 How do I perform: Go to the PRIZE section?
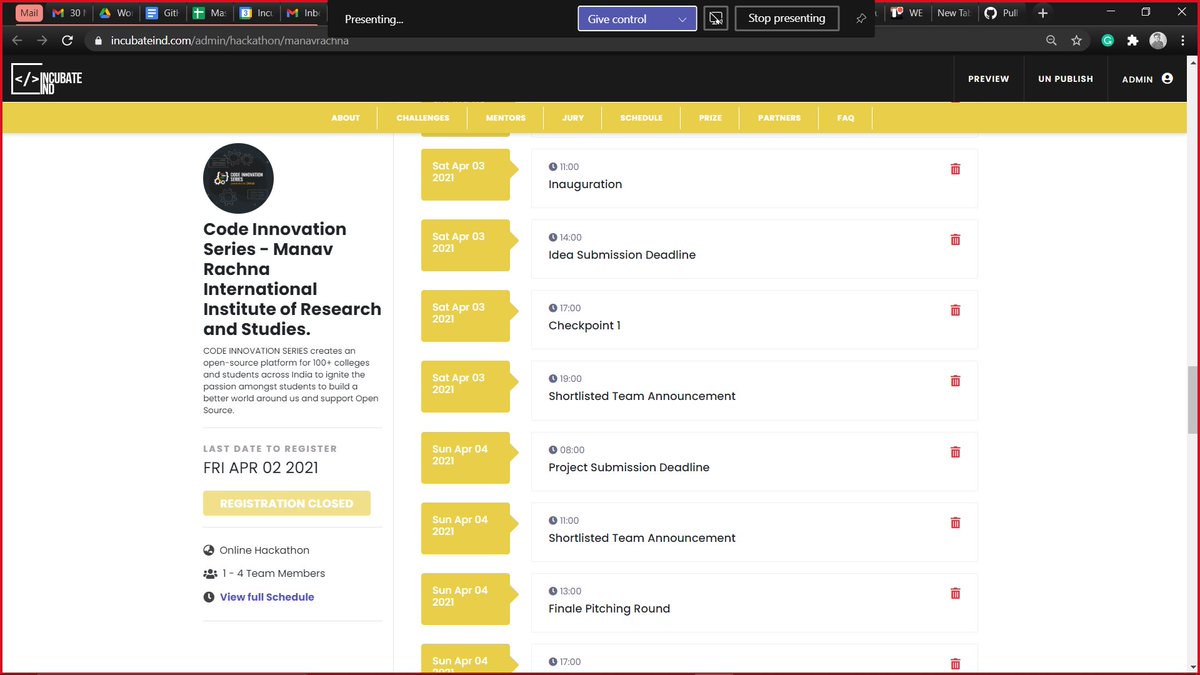[710, 118]
